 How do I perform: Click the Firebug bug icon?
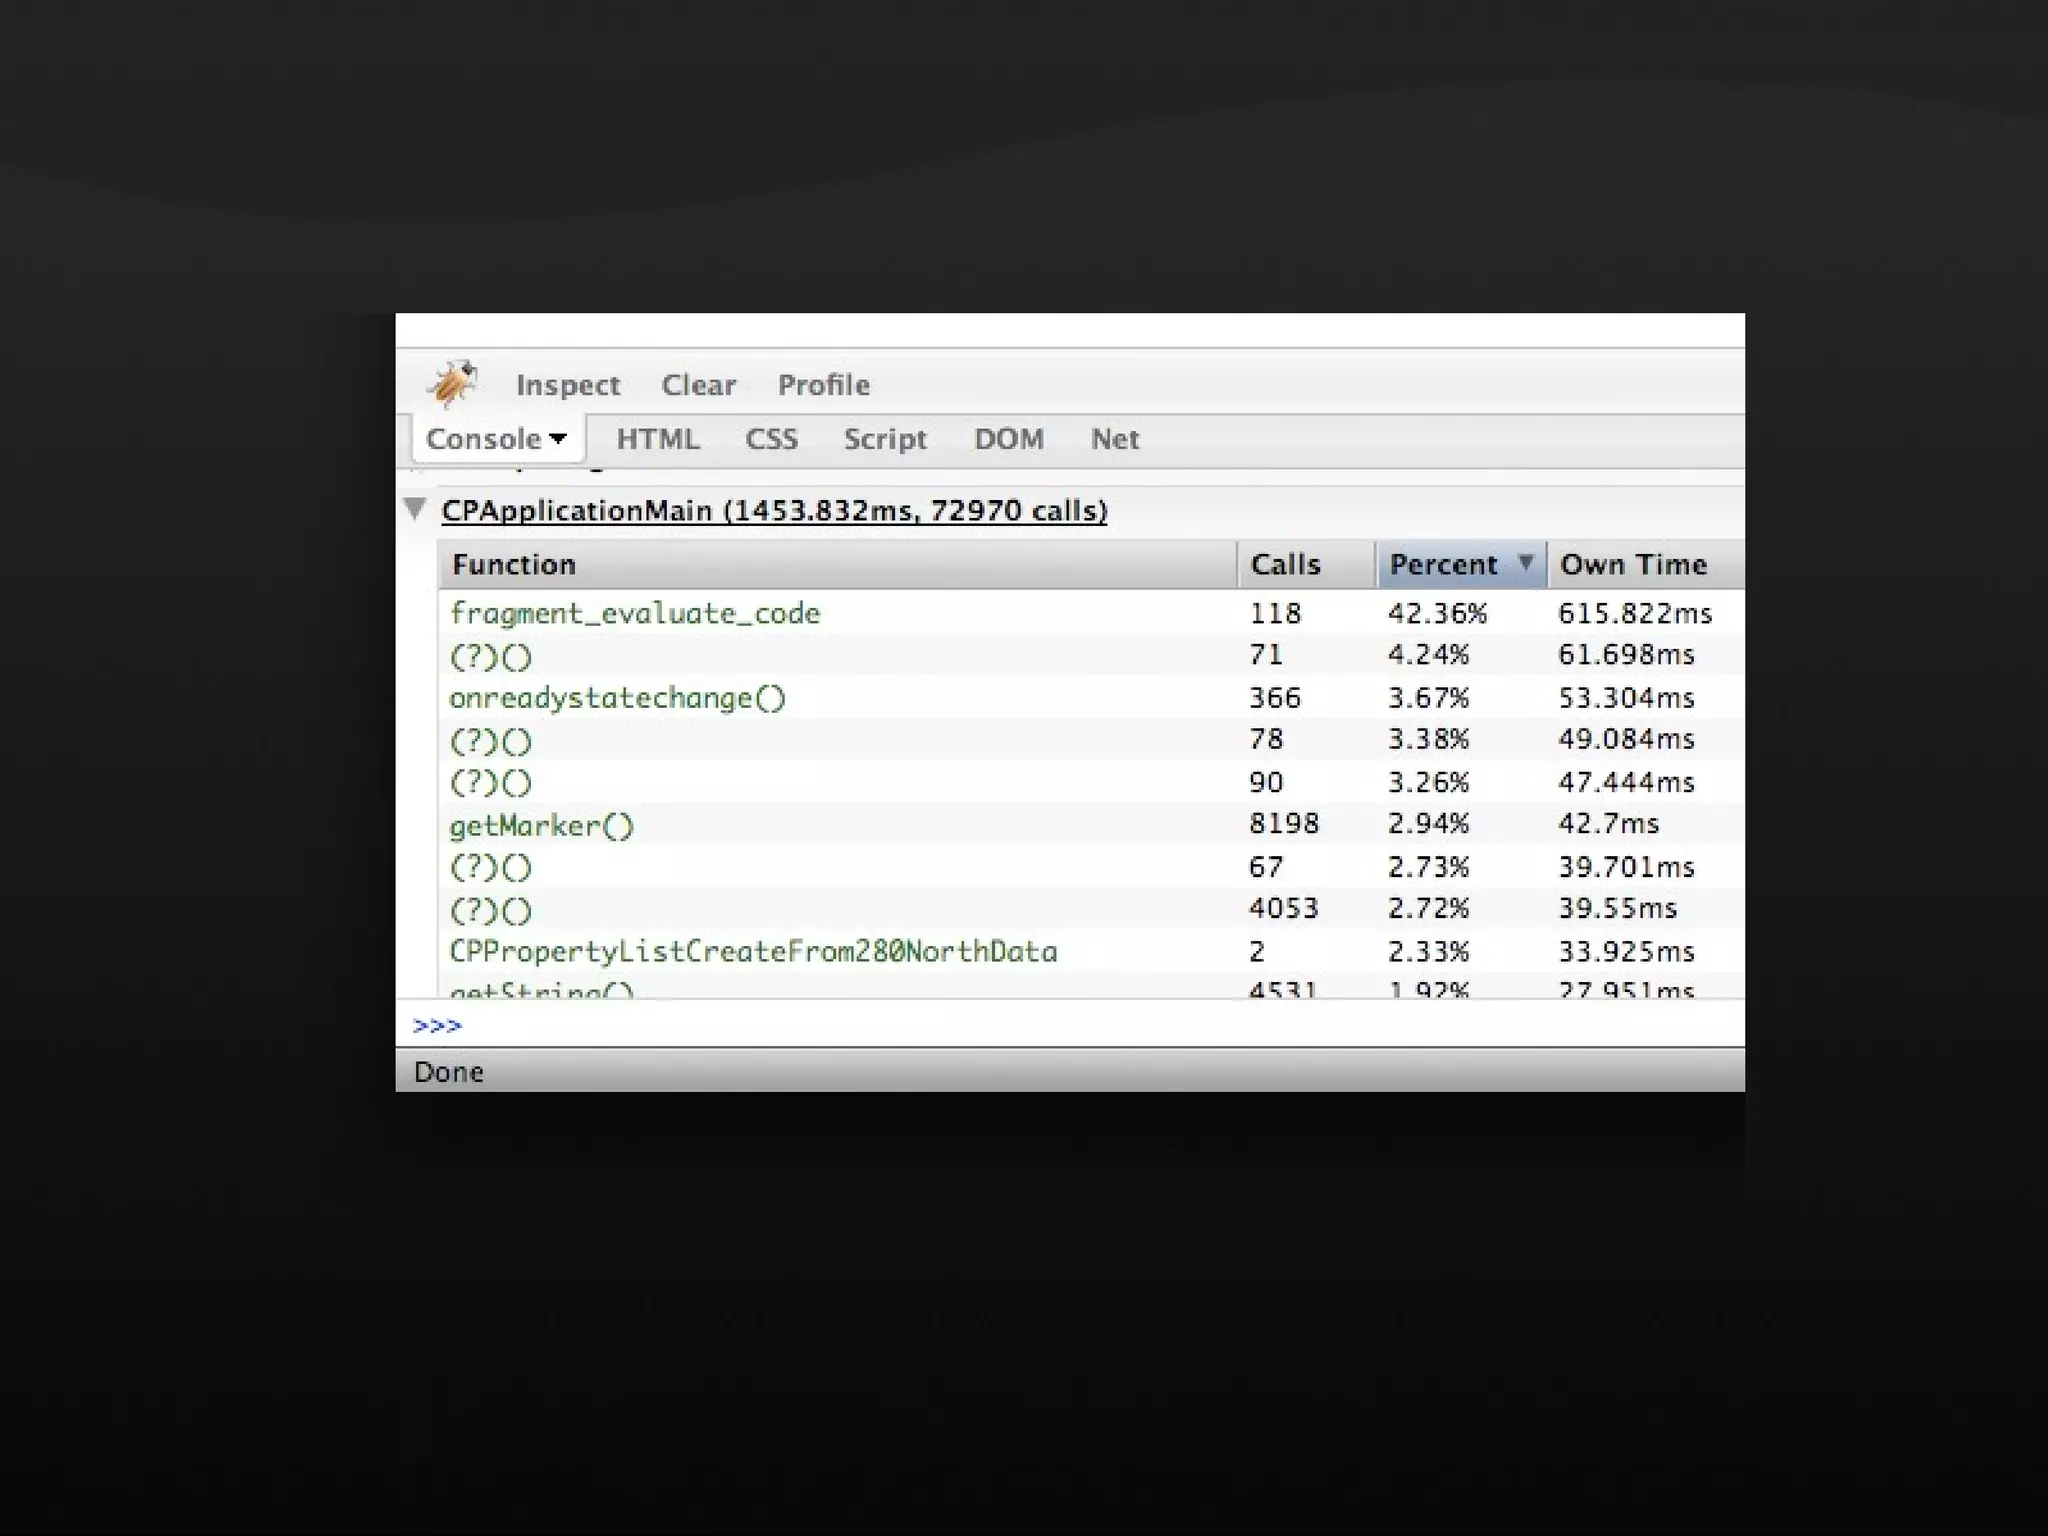pos(453,384)
